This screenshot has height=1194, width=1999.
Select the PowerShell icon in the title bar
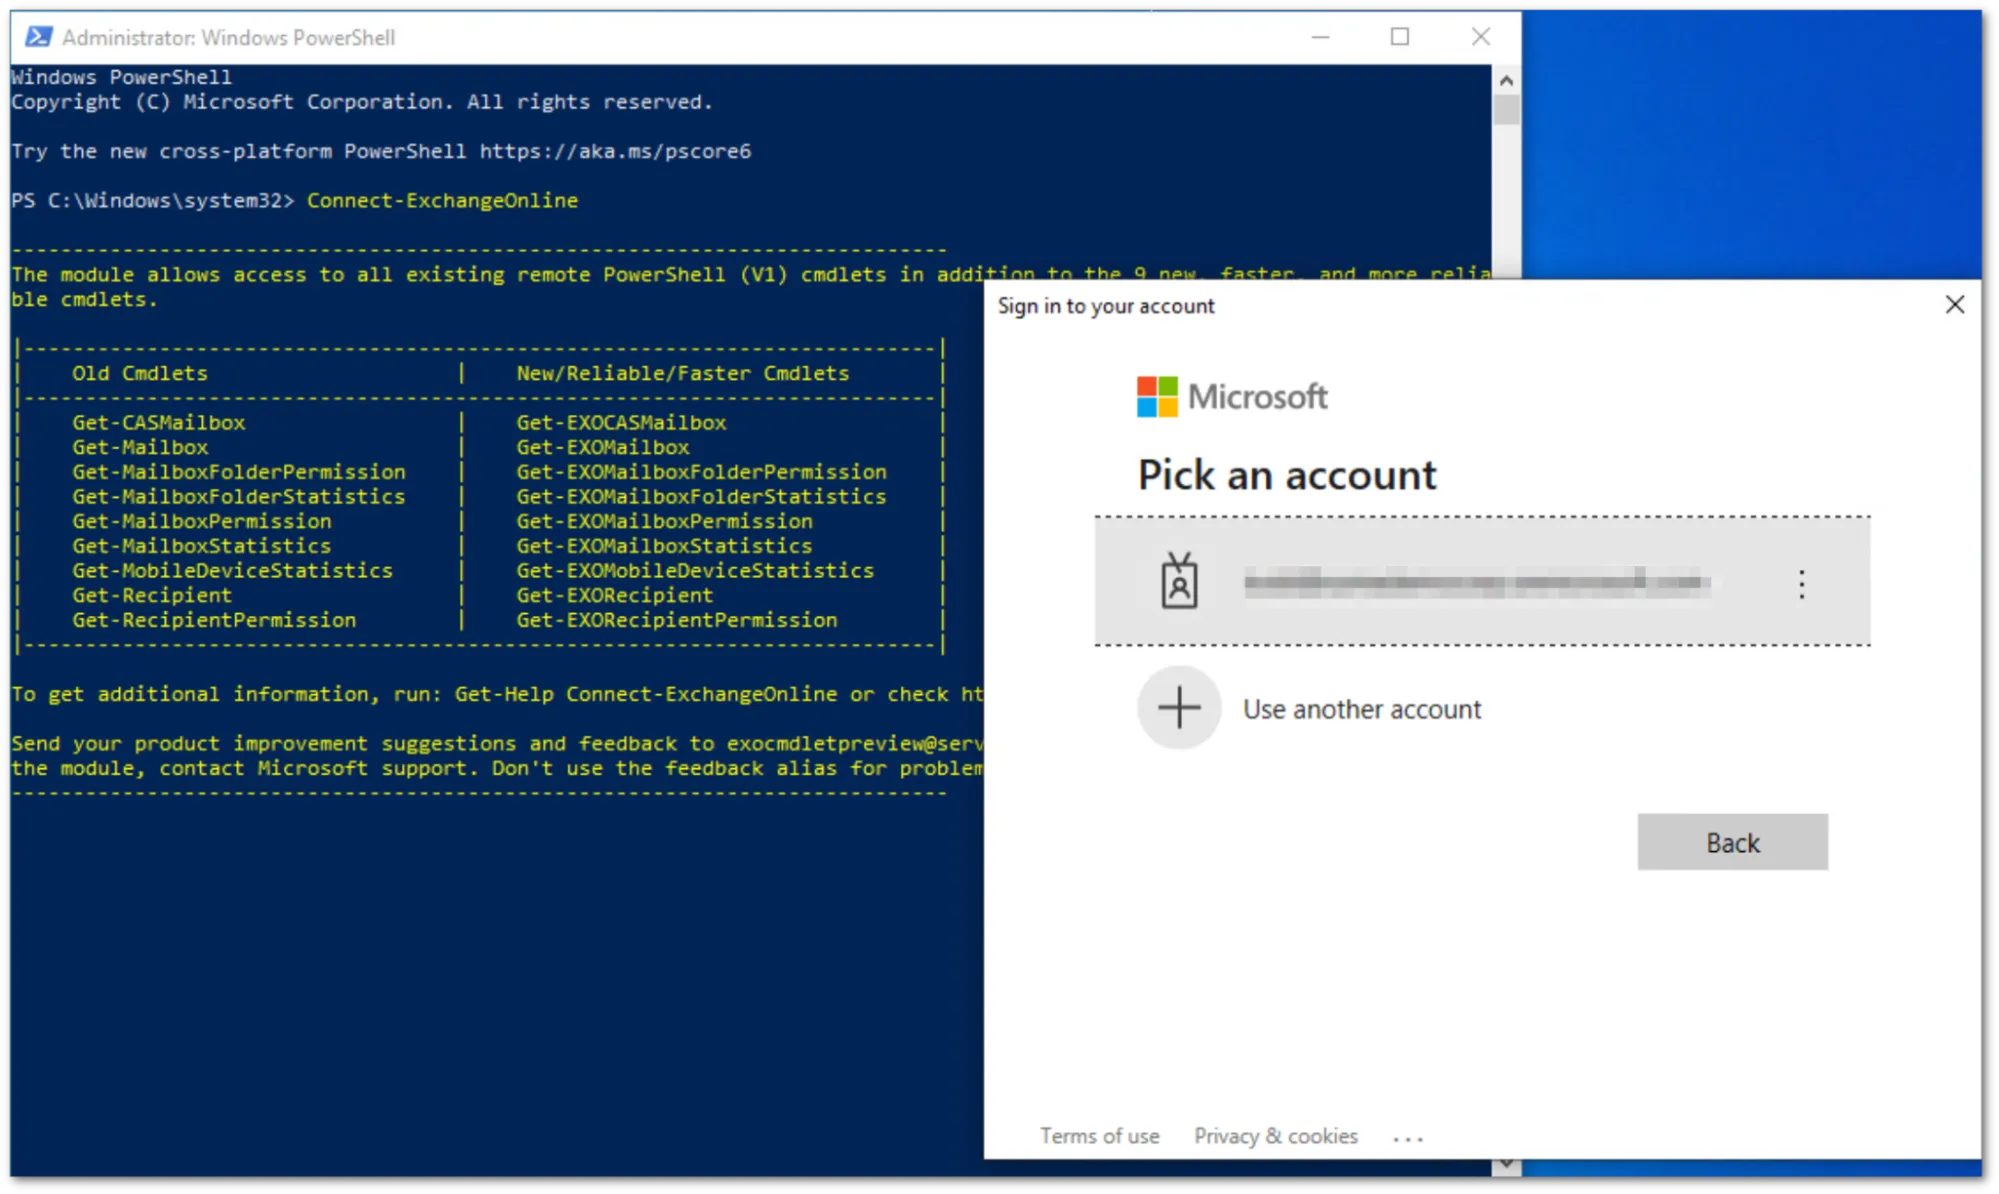36,37
